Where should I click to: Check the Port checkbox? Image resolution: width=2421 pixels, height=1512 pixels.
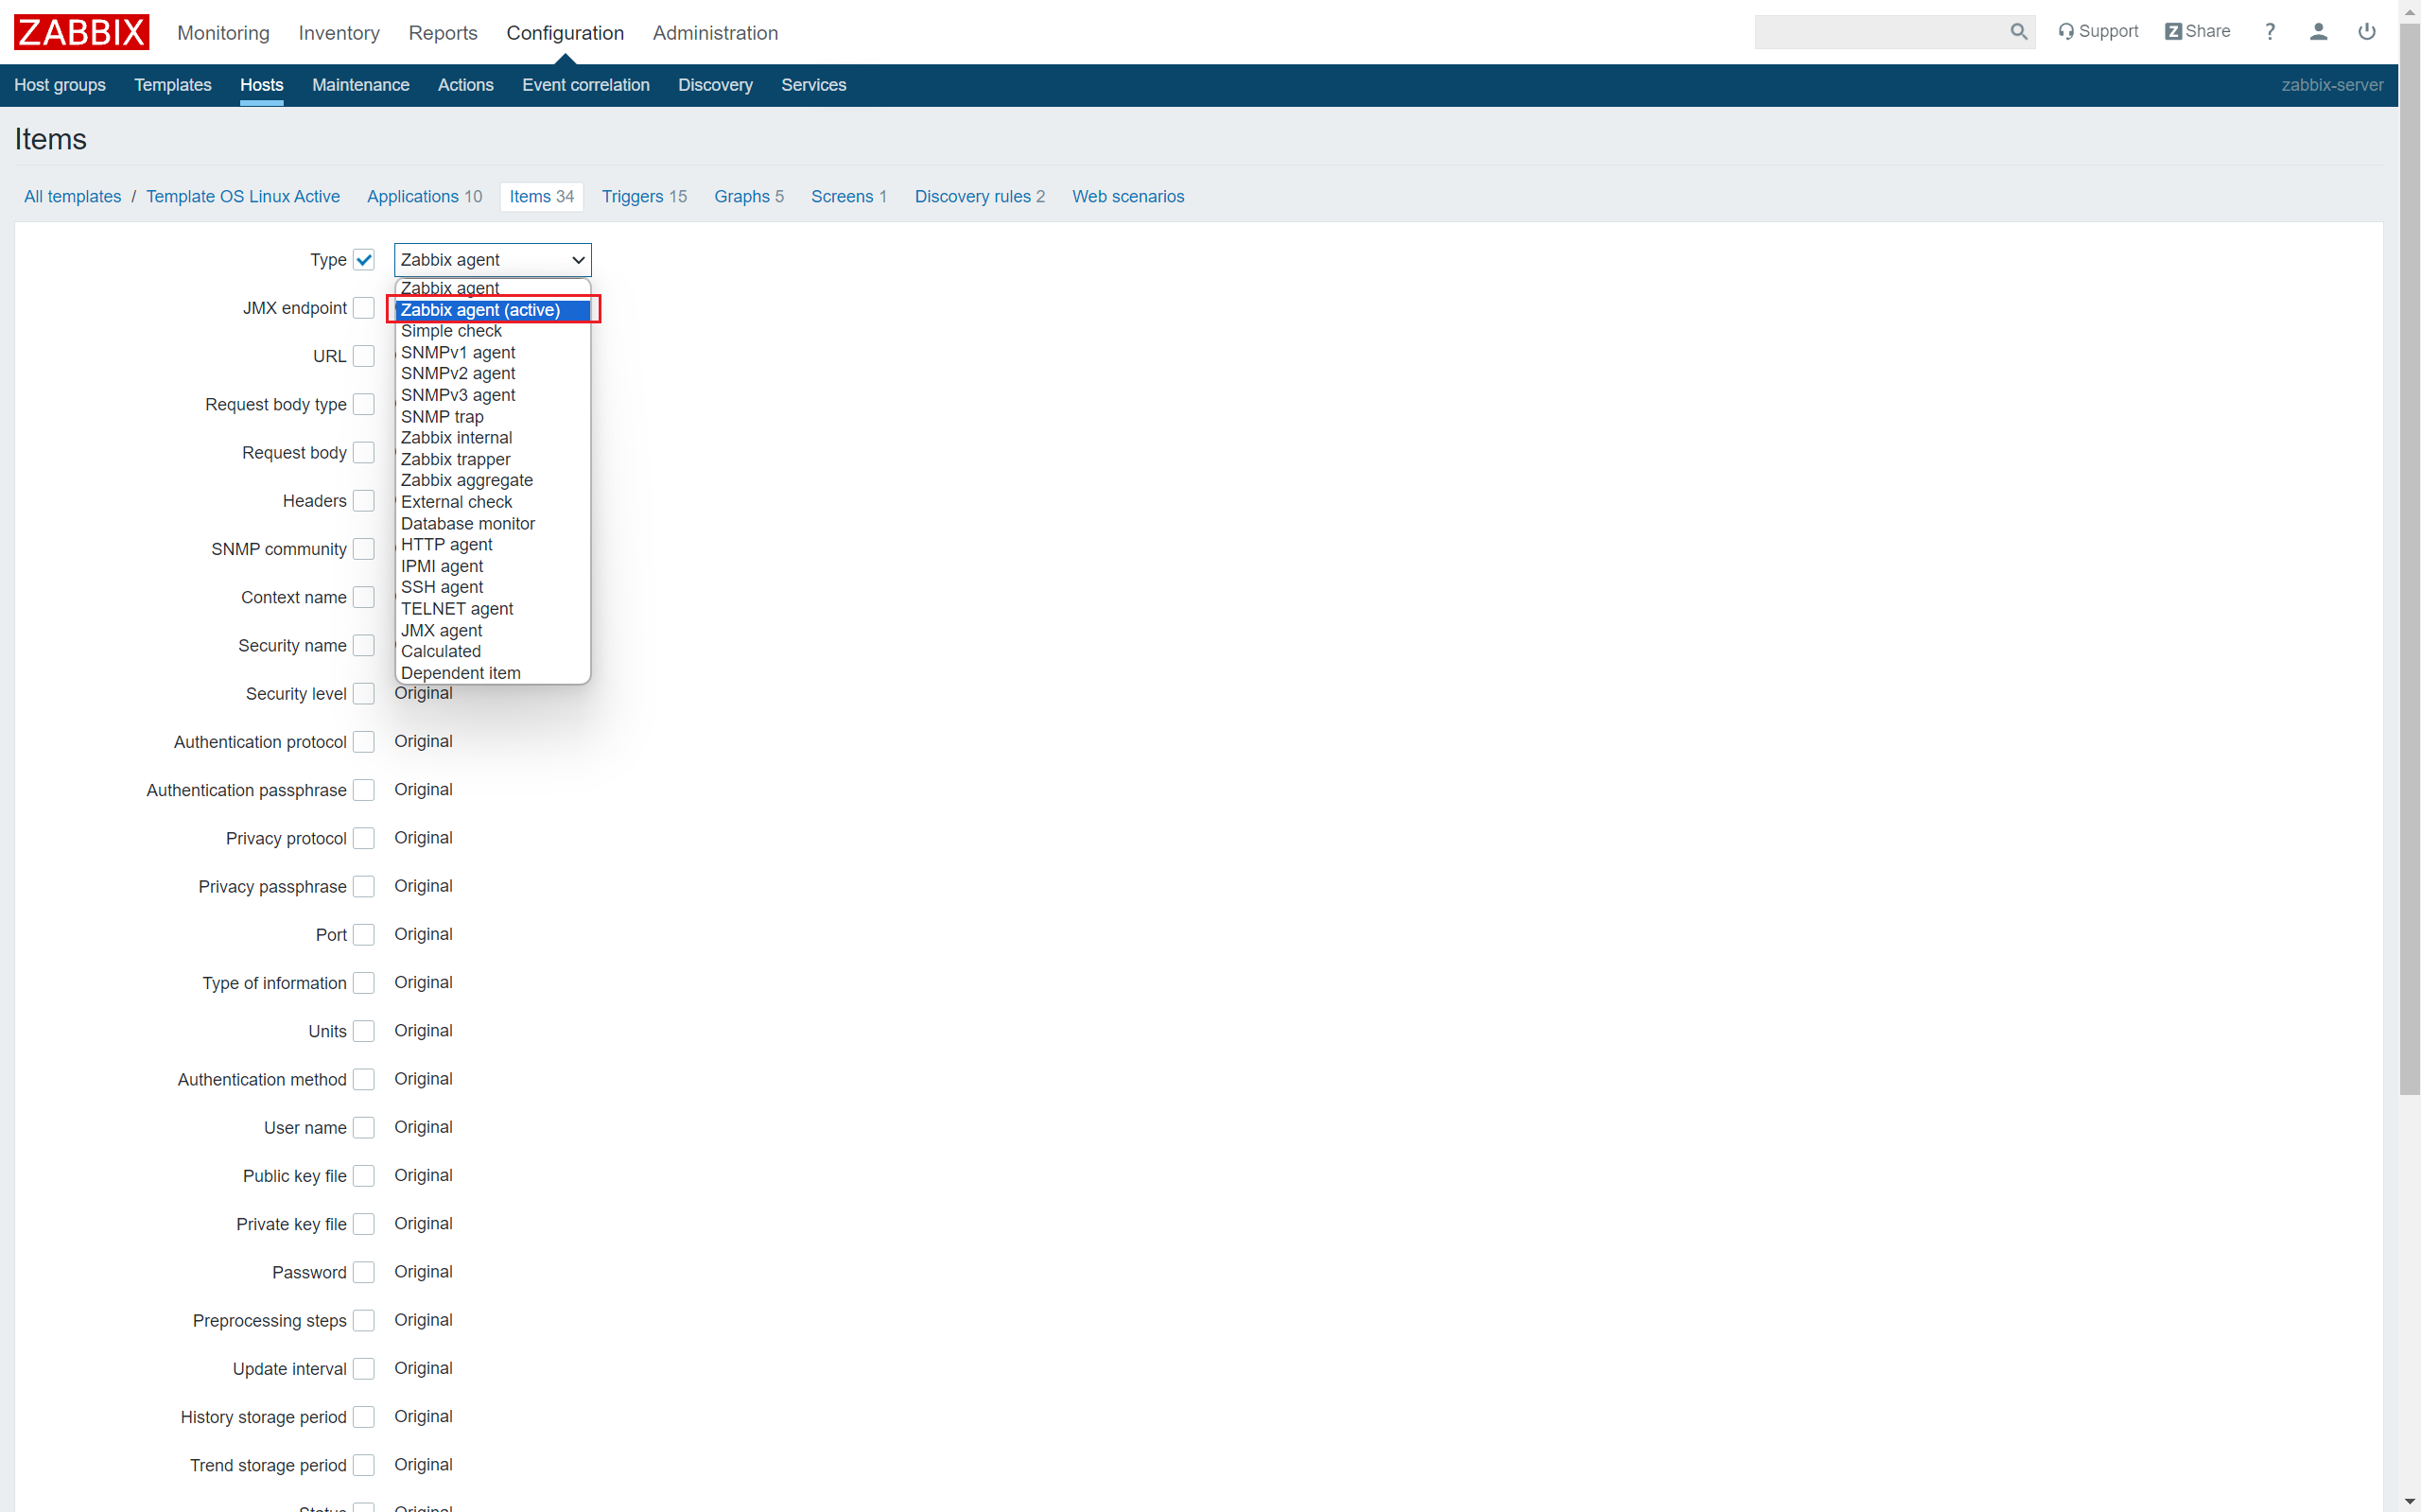click(x=364, y=935)
